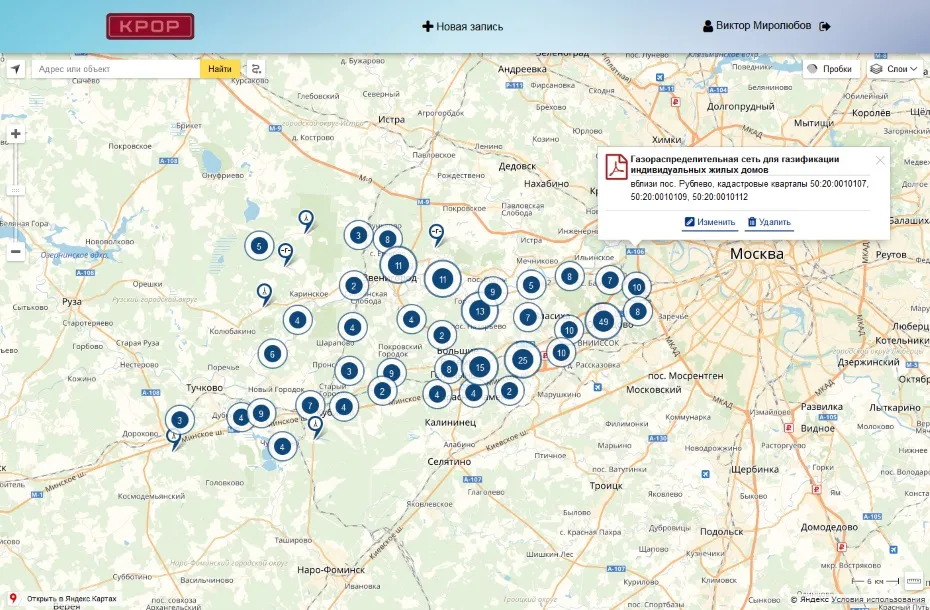Click the ruler distance measurement icon

[x=915, y=581]
